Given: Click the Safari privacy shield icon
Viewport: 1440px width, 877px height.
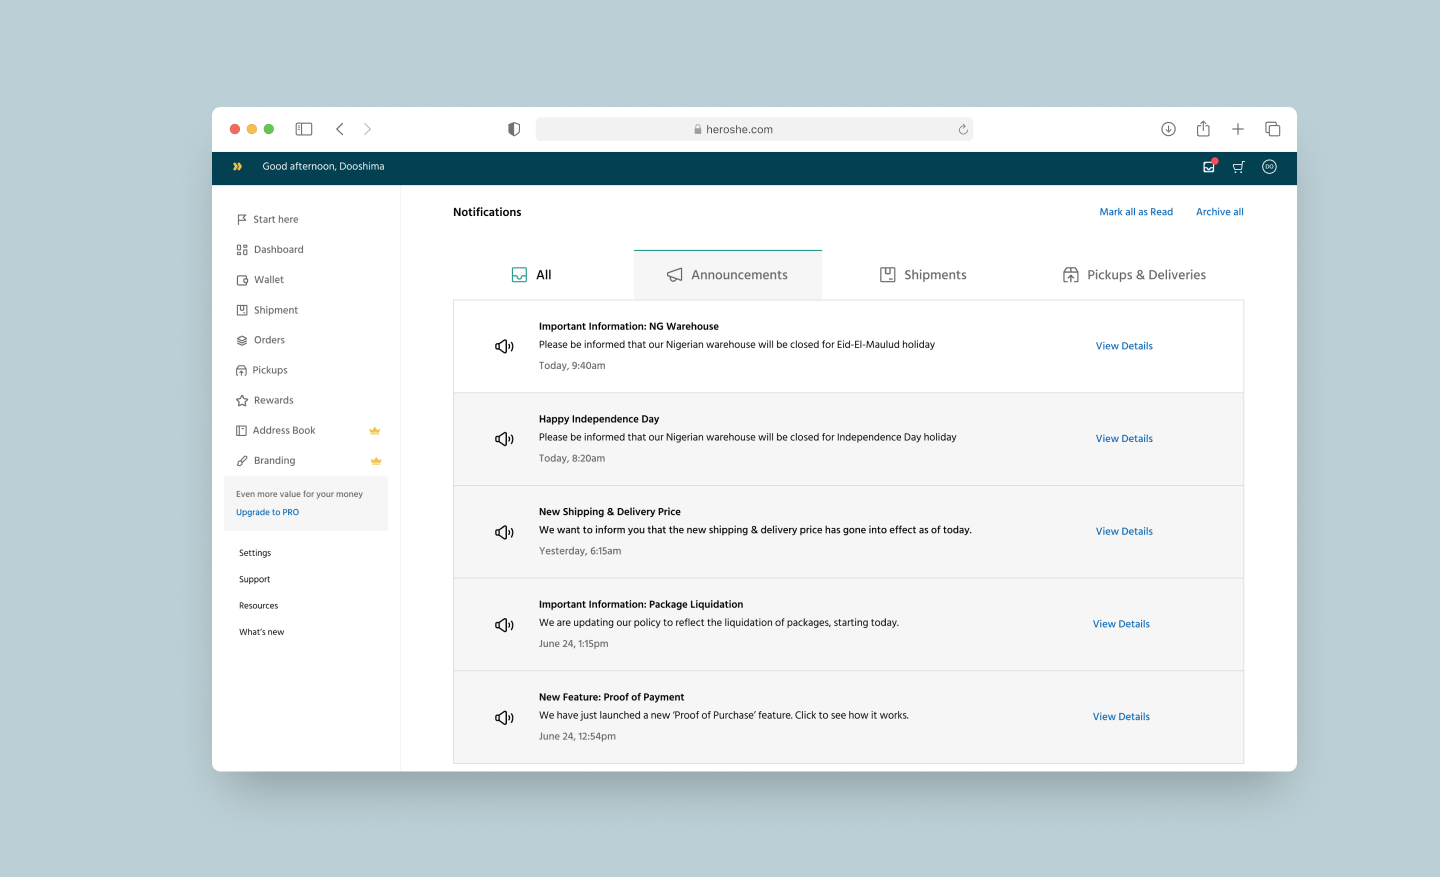Looking at the screenshot, I should (x=514, y=129).
